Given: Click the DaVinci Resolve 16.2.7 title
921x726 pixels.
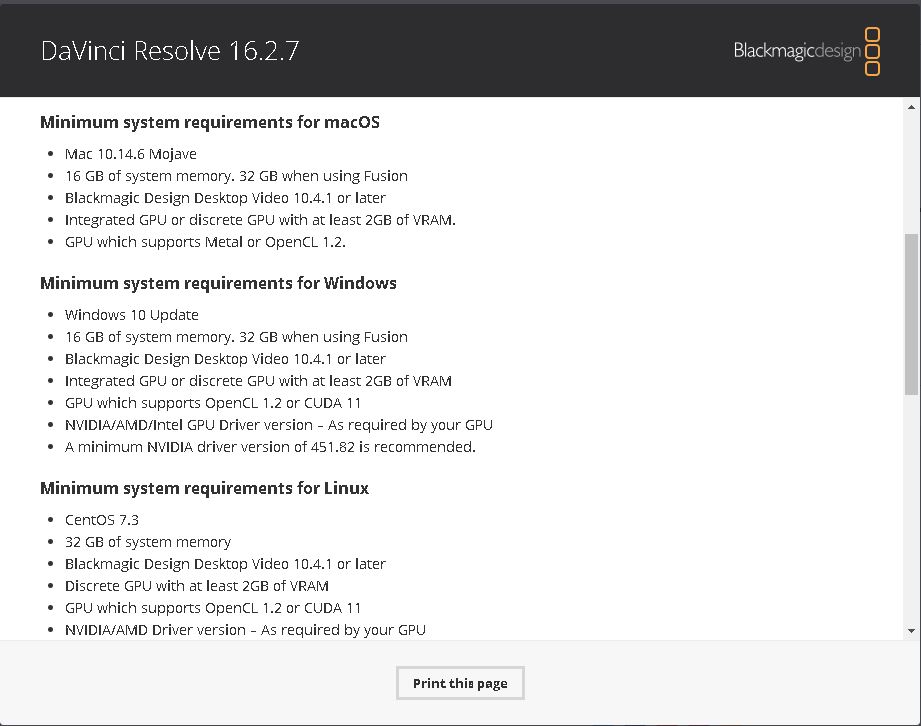Looking at the screenshot, I should pos(170,51).
